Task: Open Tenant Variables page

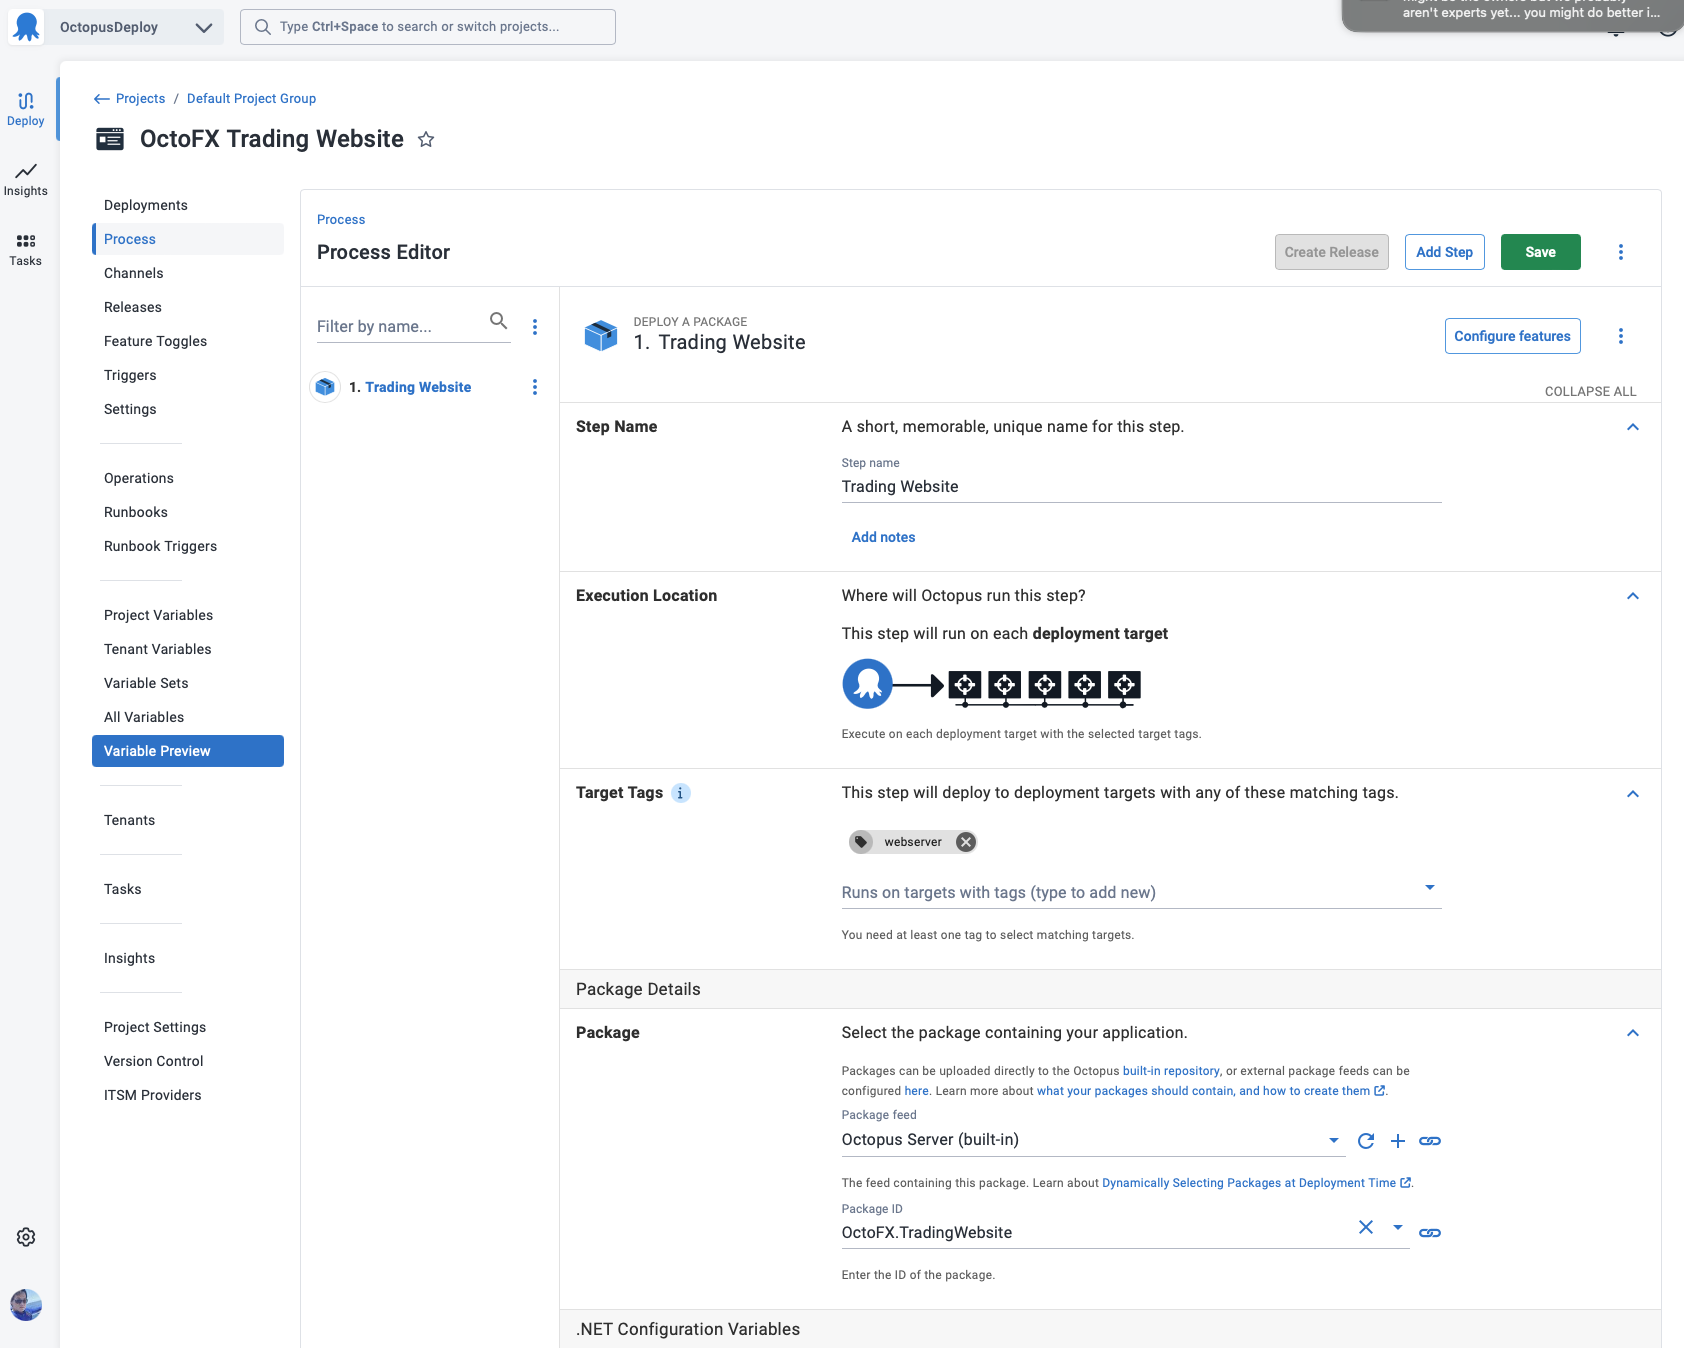Action: pyautogui.click(x=158, y=649)
